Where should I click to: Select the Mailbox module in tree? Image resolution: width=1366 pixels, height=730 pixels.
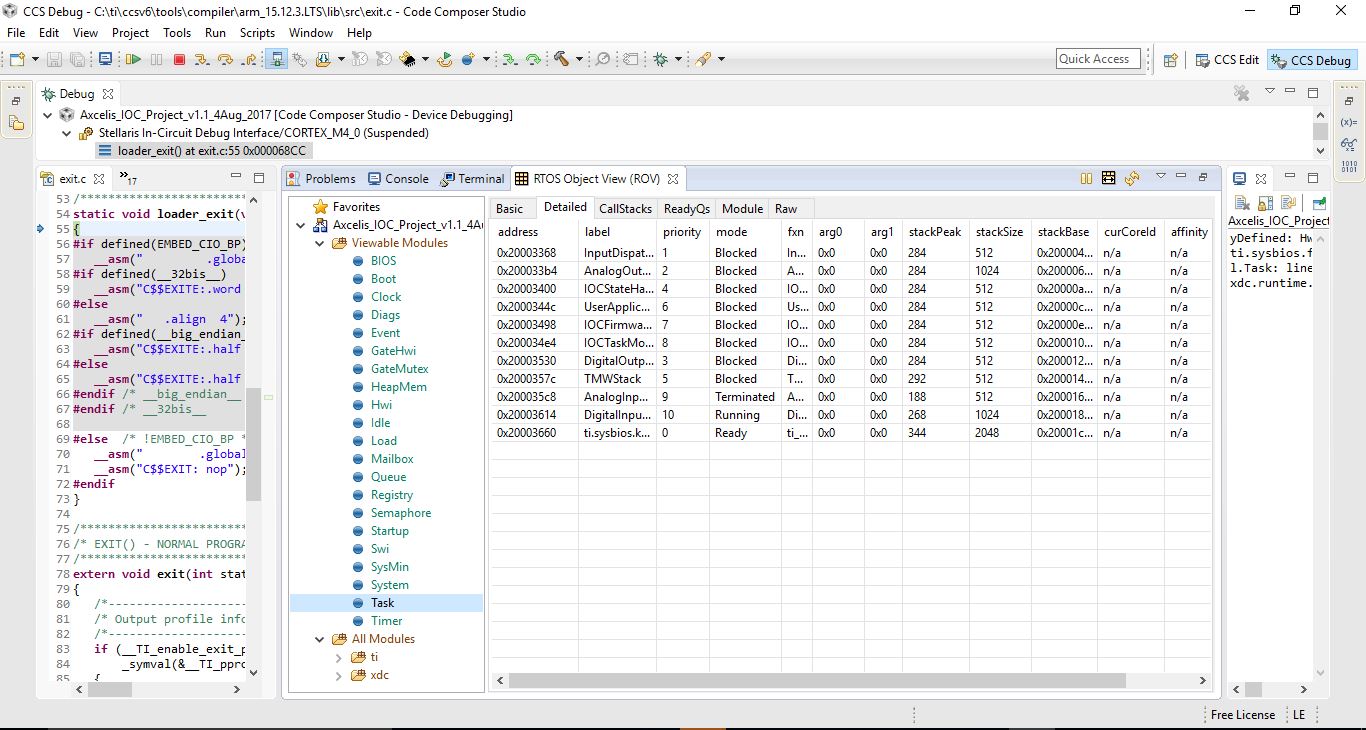tap(392, 459)
